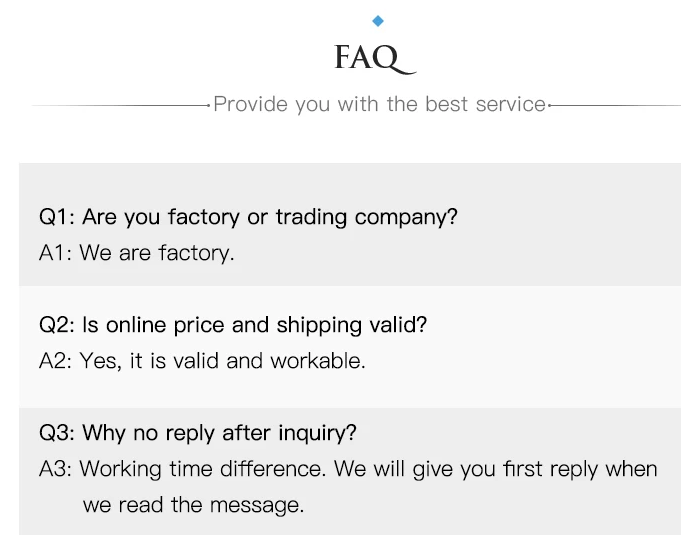Click the FAQ heading
681x535 pixels.
[x=375, y=58]
